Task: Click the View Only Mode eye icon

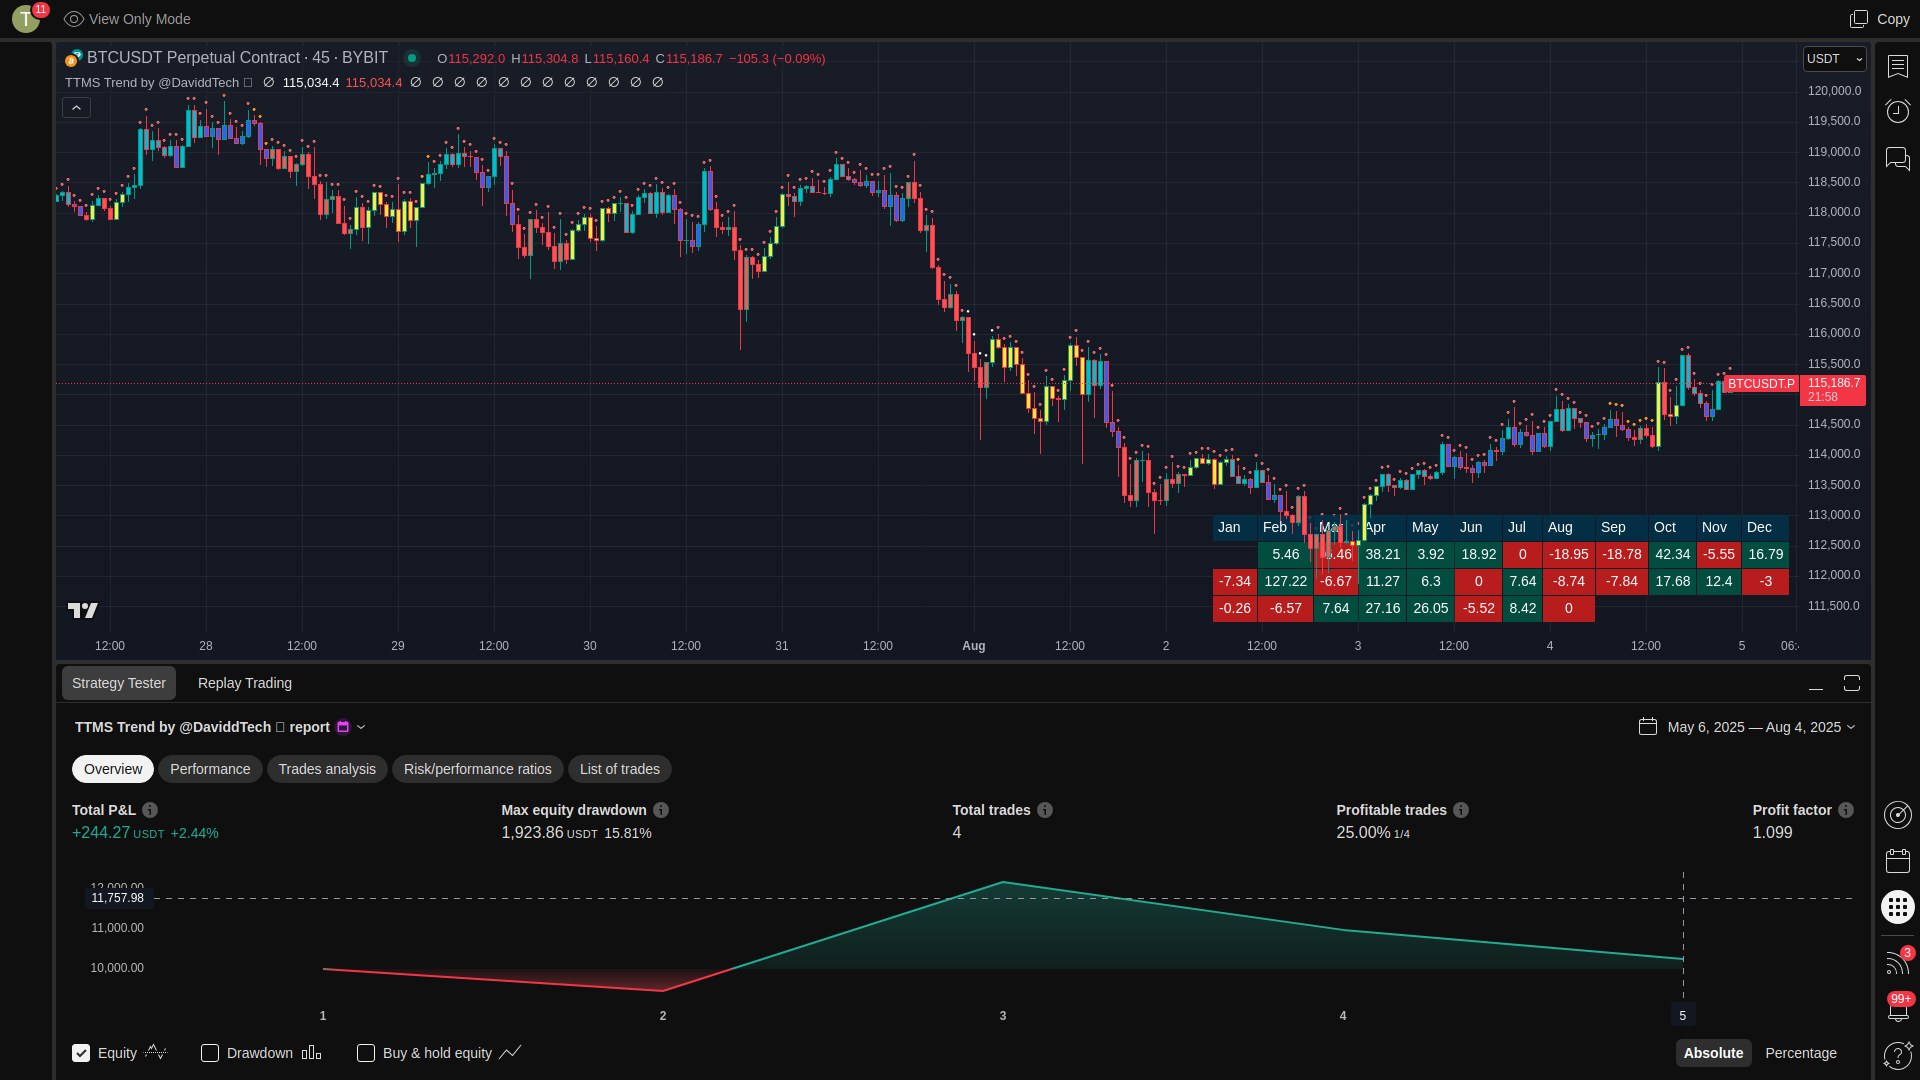Action: (73, 19)
